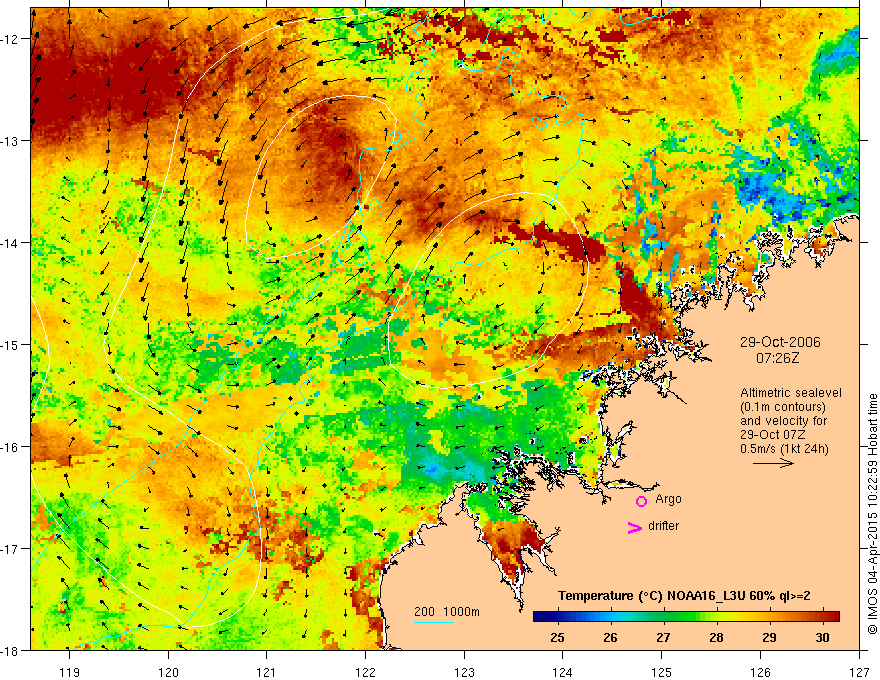The height and width of the screenshot is (680, 880).
Task: Click the velocity scale arrow under 0.5m/s
Action: [773, 463]
